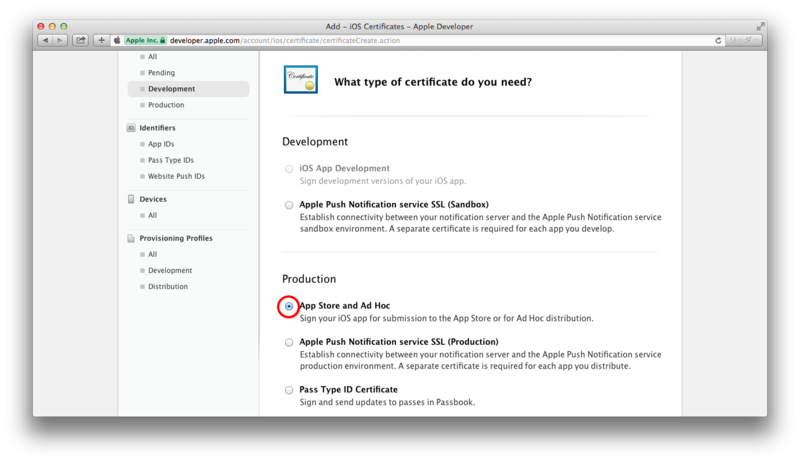This screenshot has width=800, height=462.
Task: Click the Identifiers section heading
Action: [x=157, y=128]
